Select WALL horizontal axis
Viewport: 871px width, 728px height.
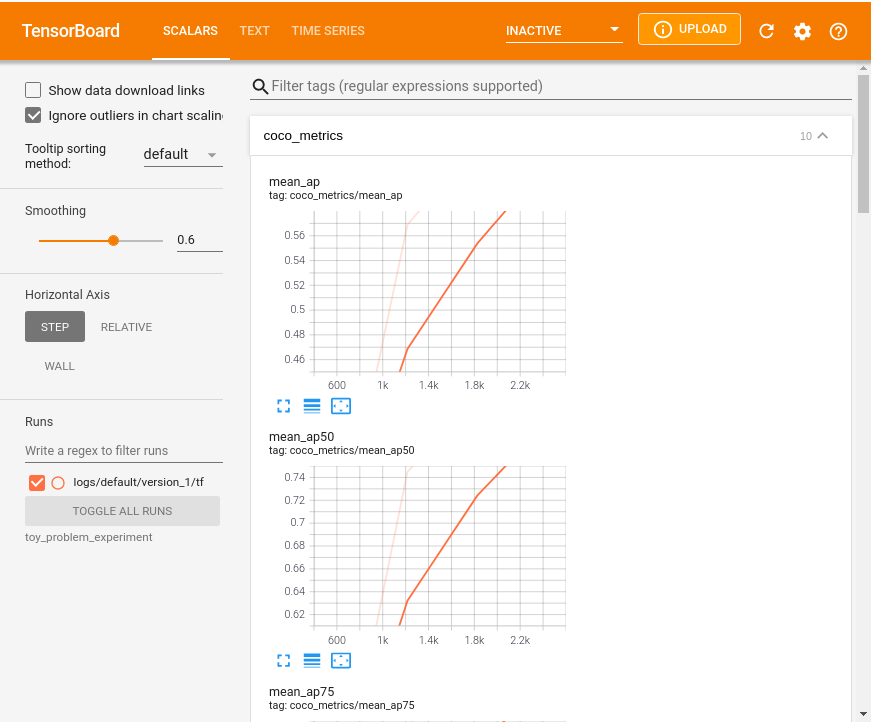(59, 366)
